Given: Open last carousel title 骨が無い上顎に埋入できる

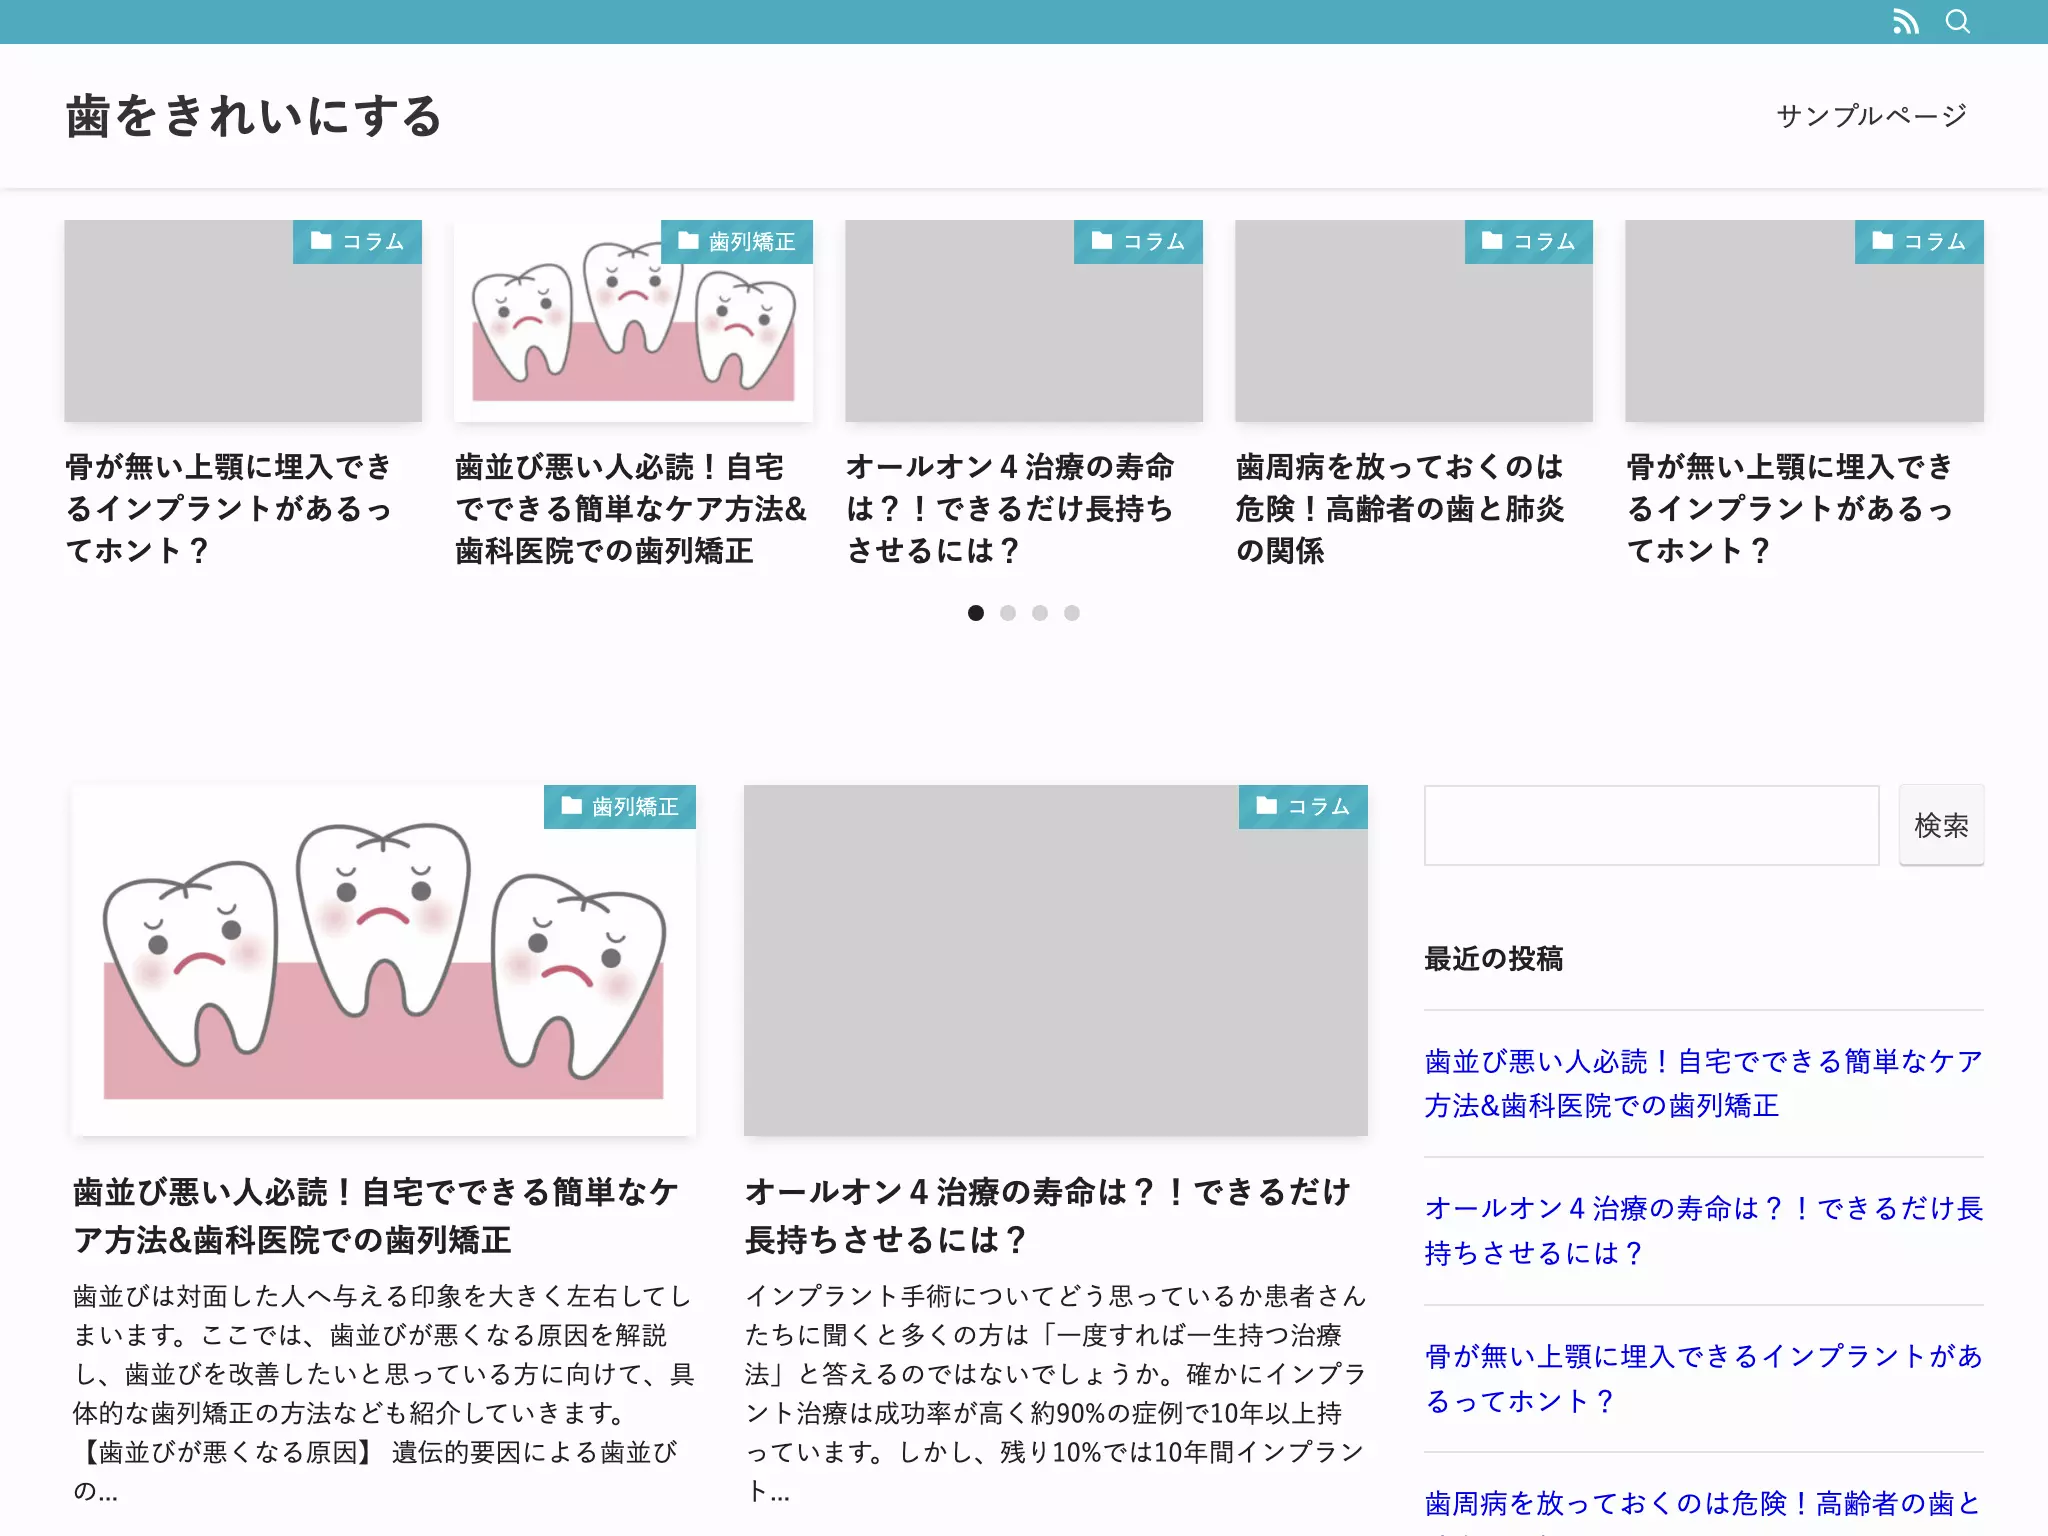Looking at the screenshot, I should (x=1790, y=509).
